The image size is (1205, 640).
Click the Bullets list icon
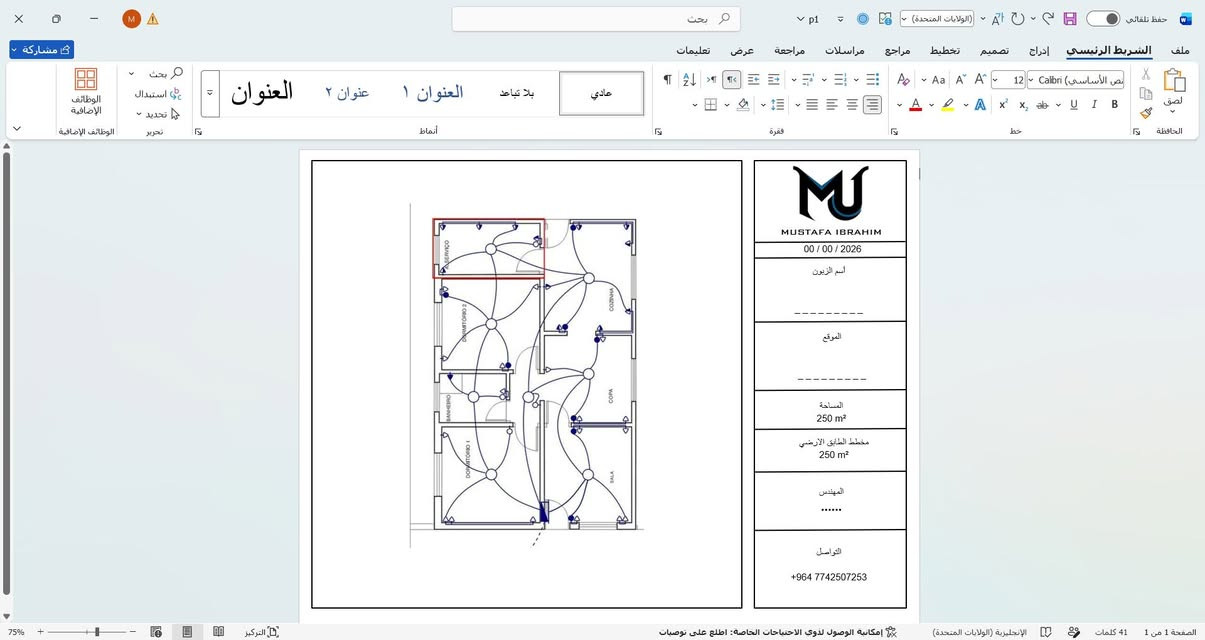pyautogui.click(x=872, y=80)
